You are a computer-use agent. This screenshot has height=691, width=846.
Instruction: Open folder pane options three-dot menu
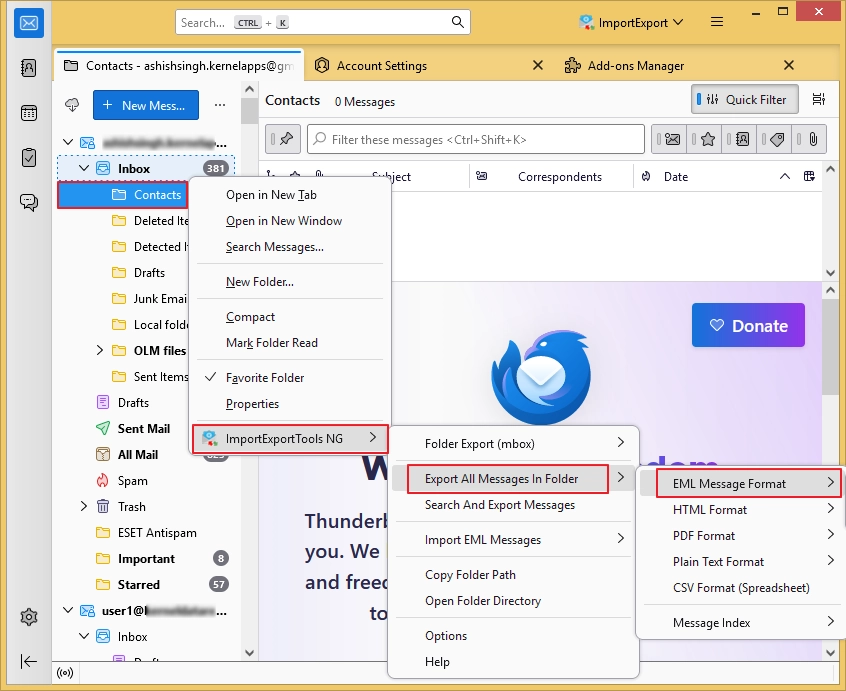220,105
